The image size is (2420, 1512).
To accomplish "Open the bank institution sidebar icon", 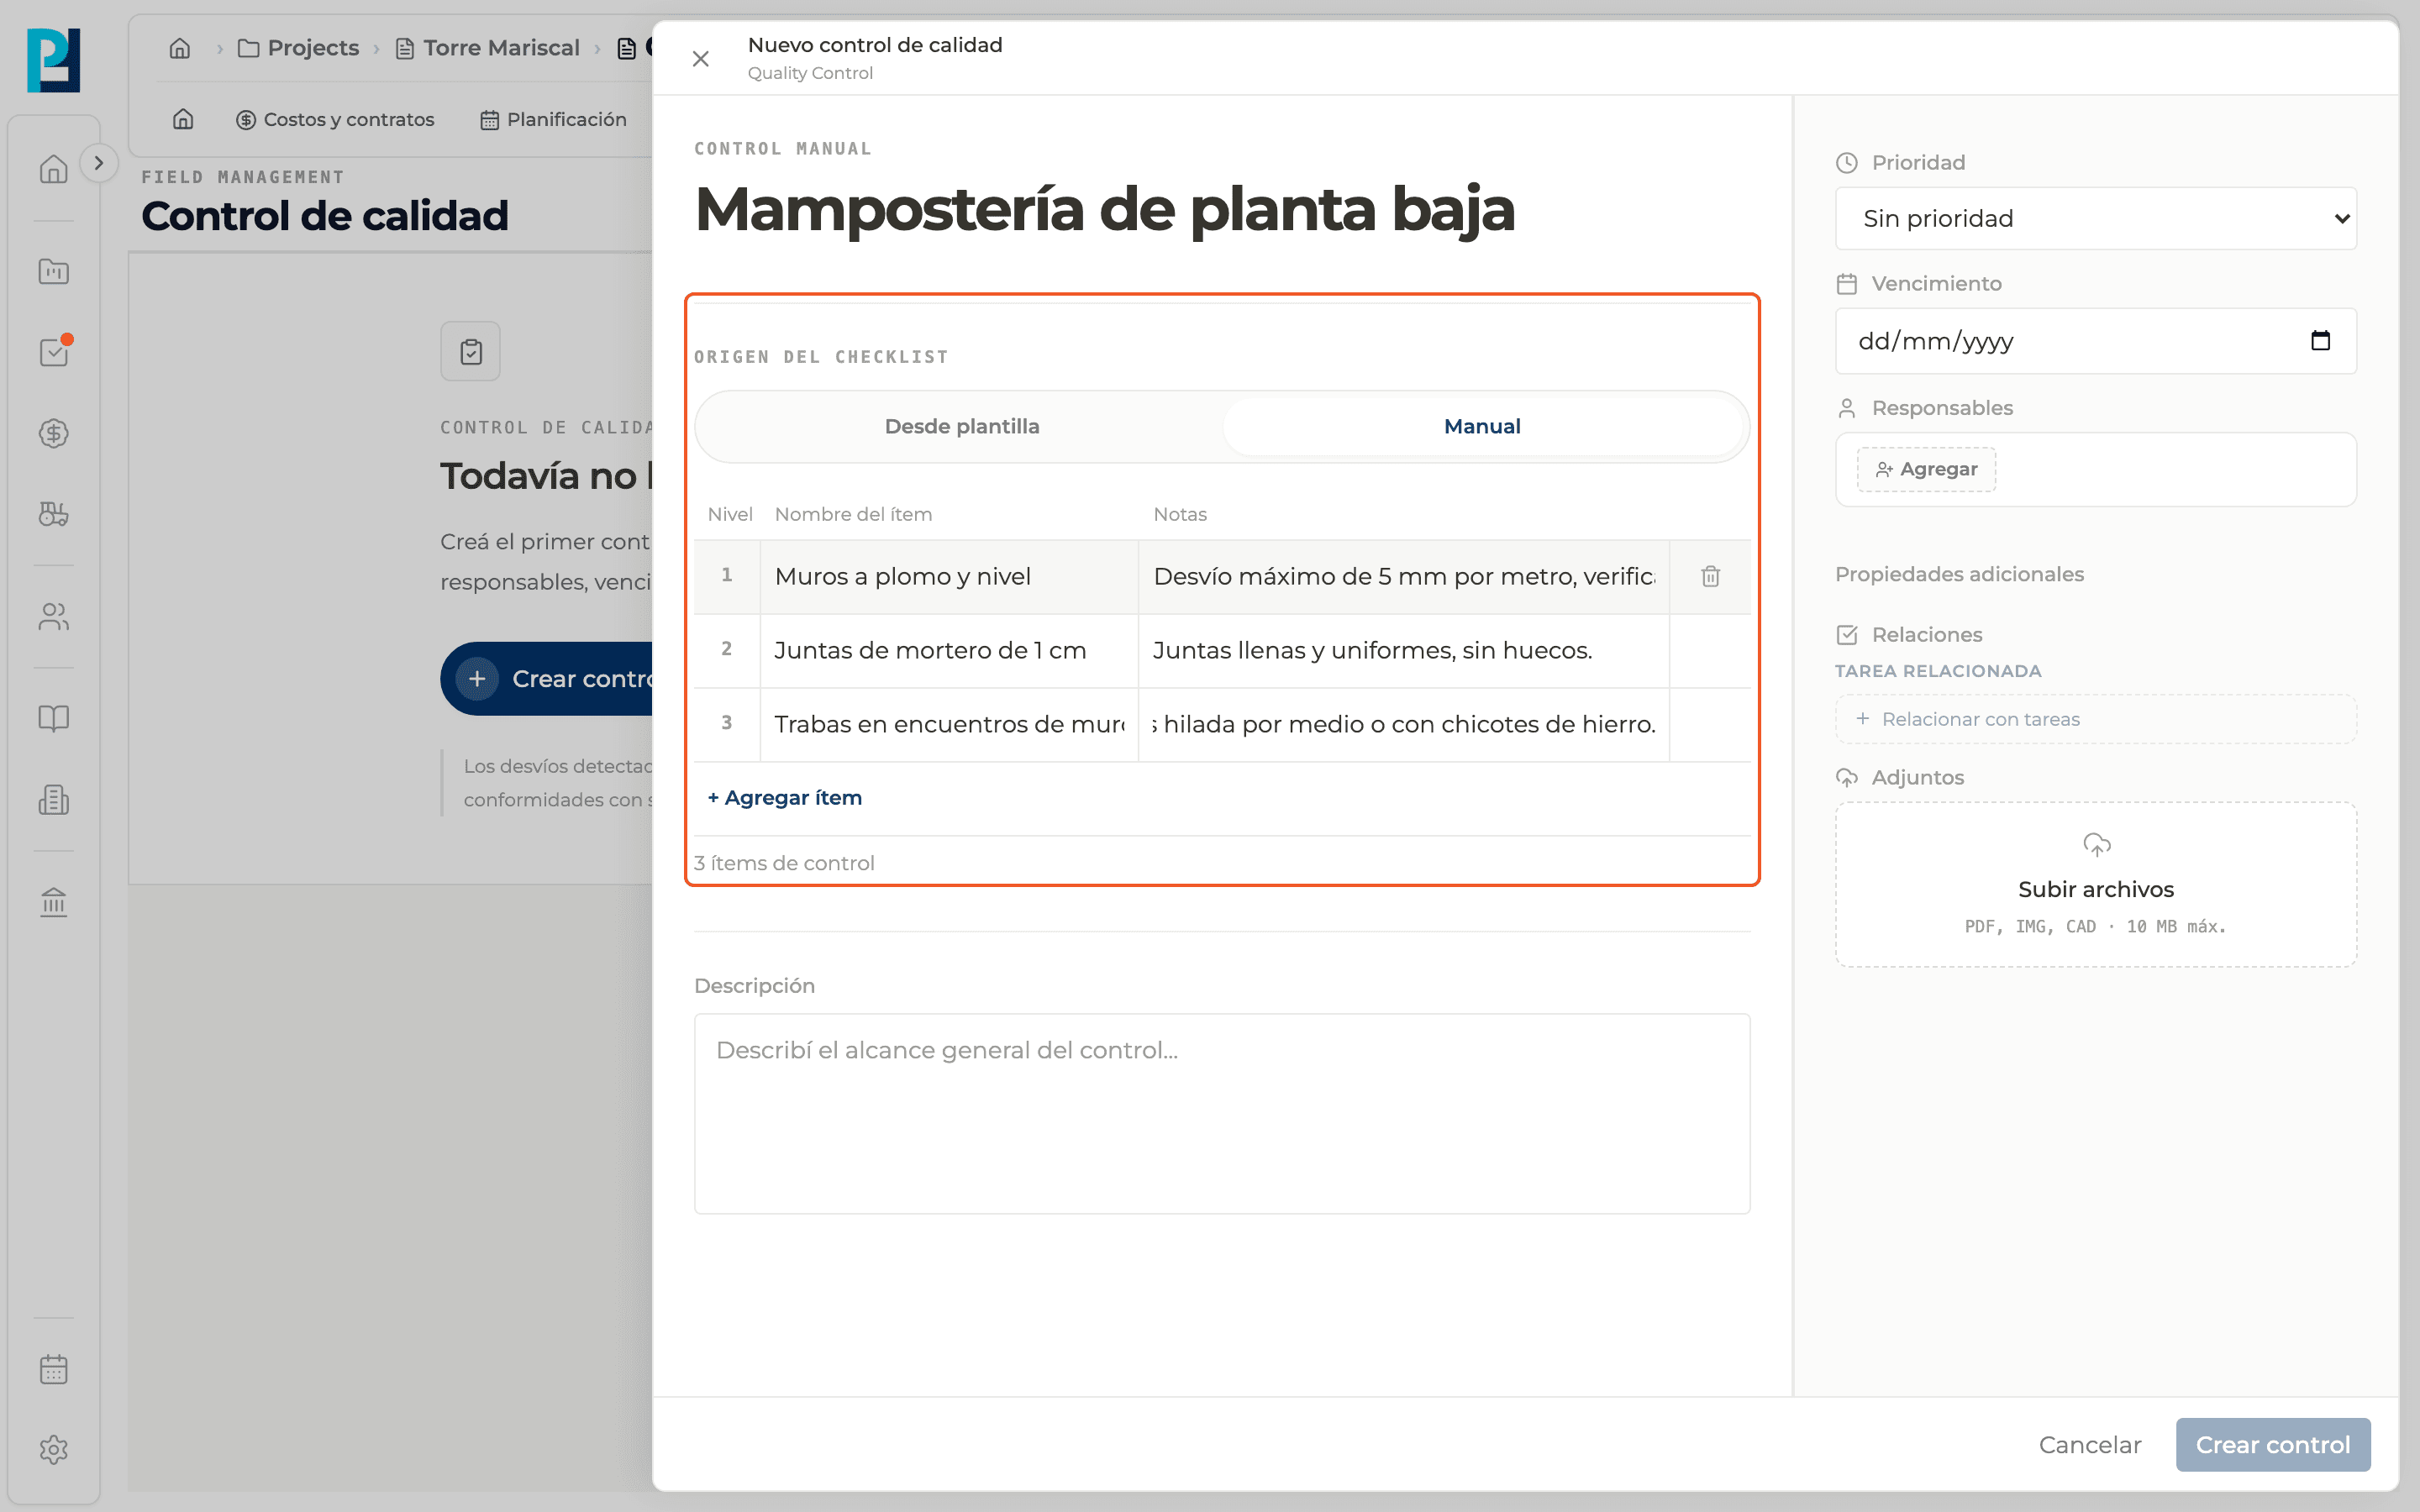I will coord(53,902).
